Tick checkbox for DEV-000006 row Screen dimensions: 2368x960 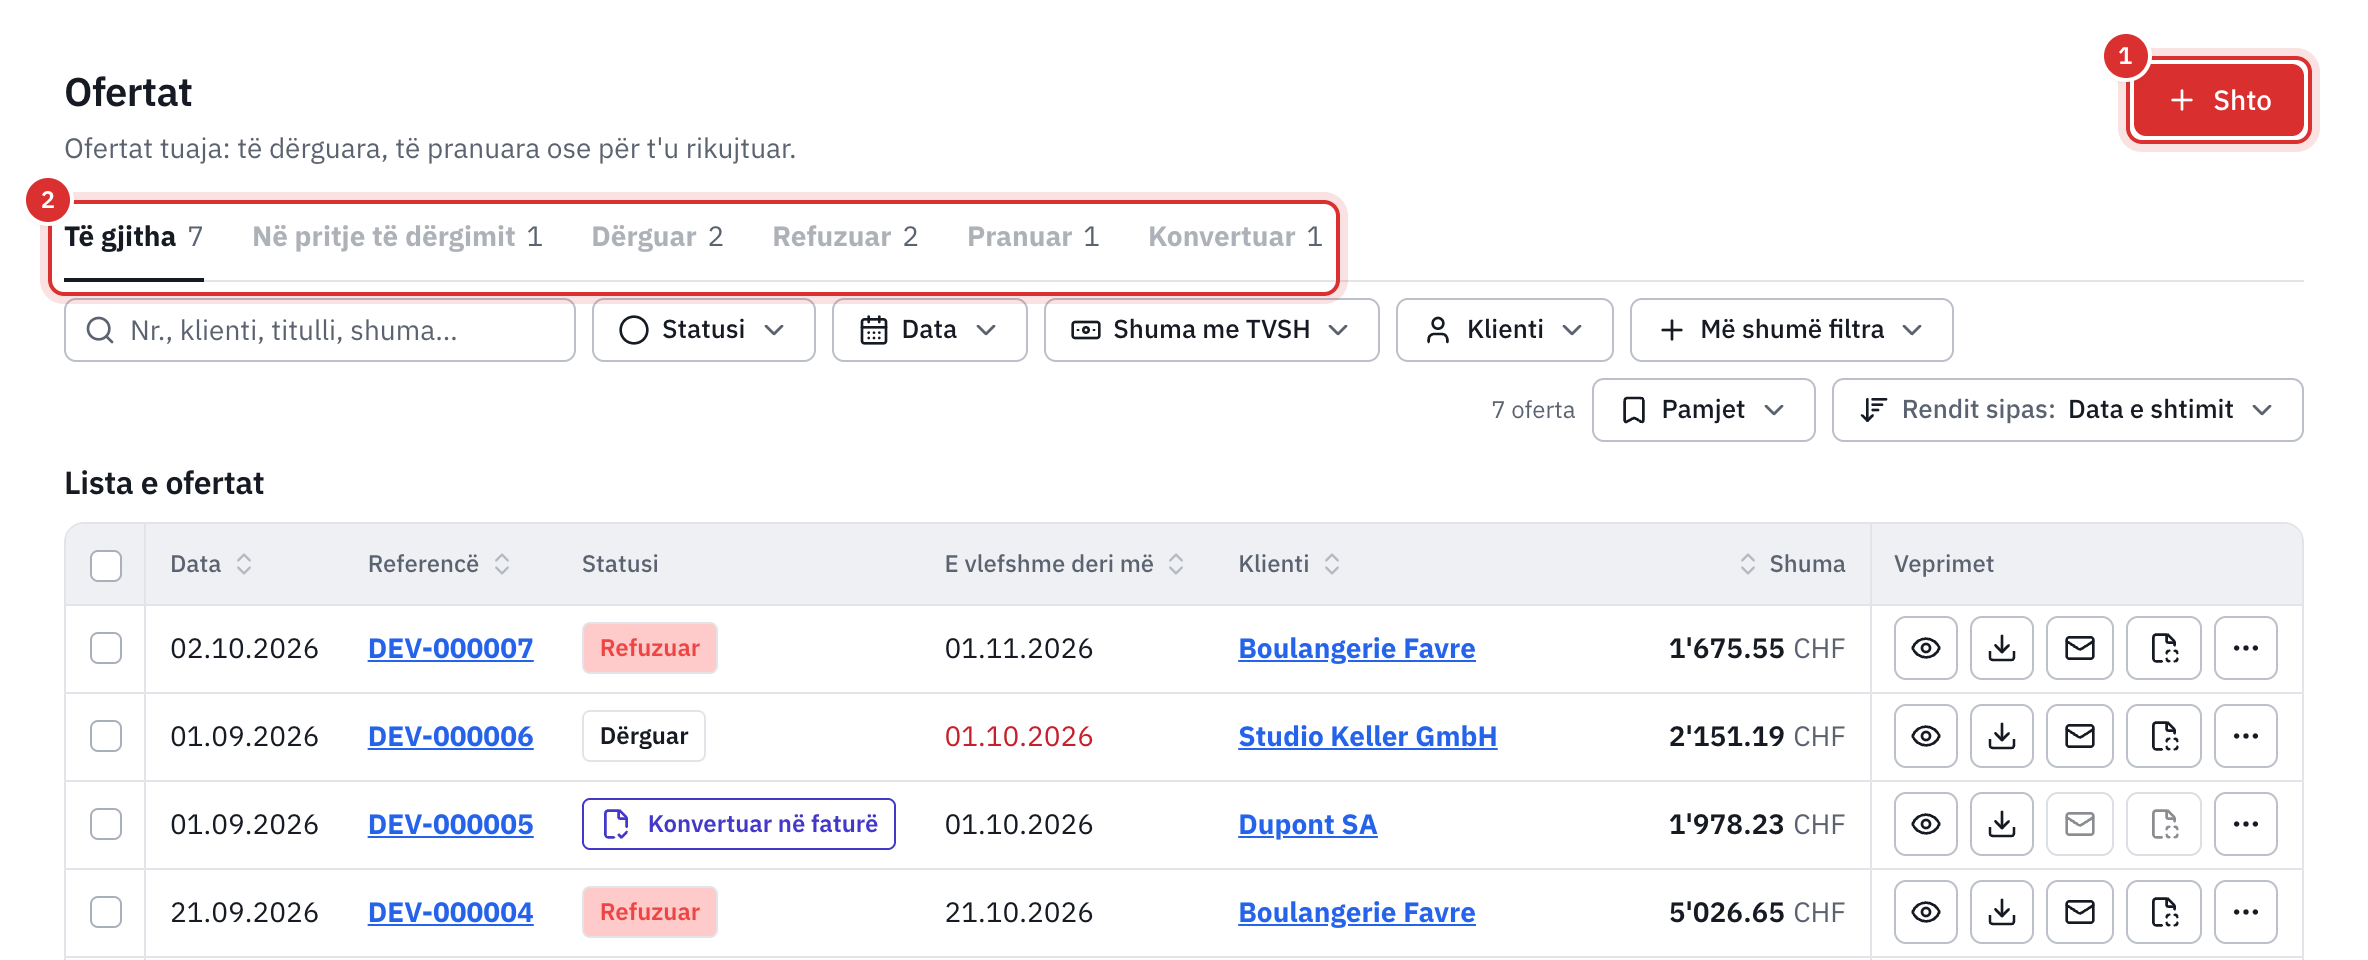pos(106,736)
